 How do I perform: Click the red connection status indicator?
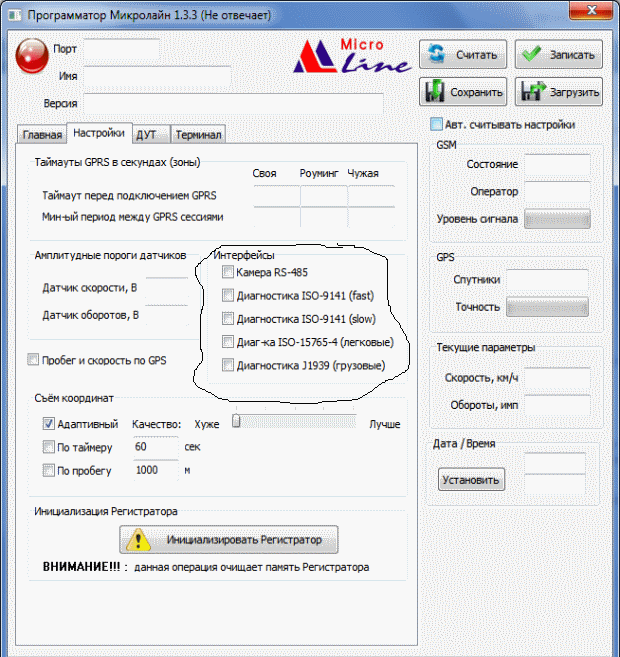pyautogui.click(x=33, y=55)
